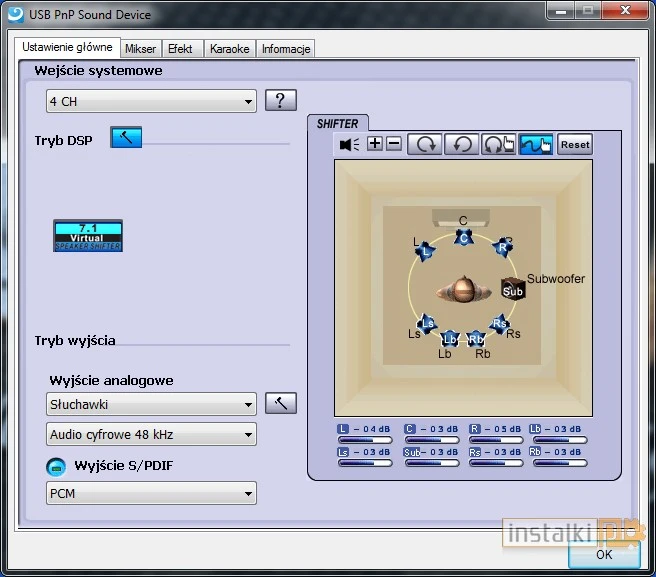Click the DSP mode hammer icon

126,138
